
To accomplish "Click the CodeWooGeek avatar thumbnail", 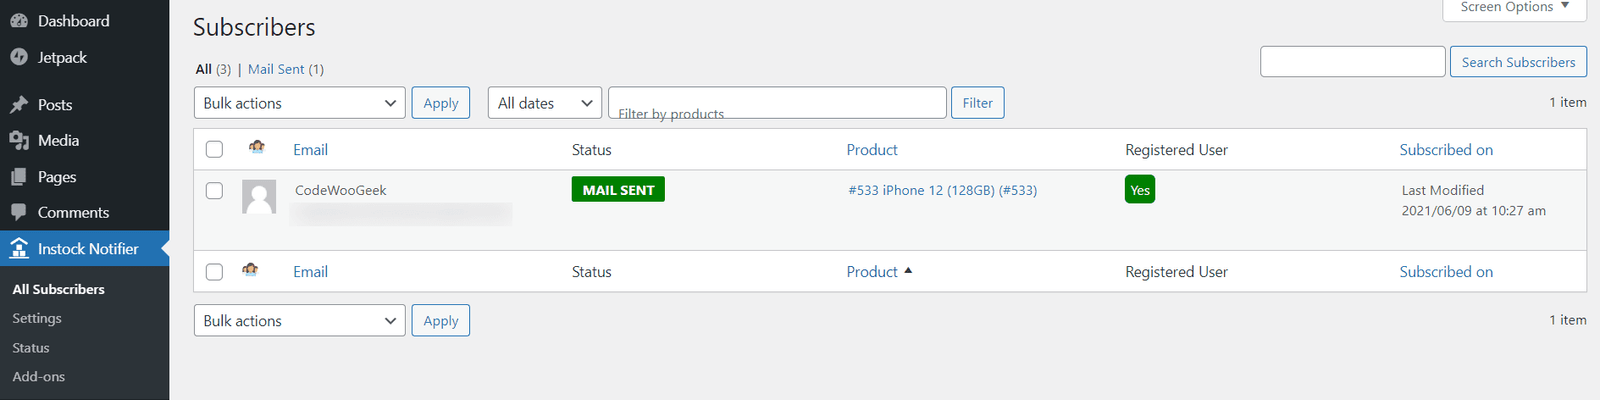I will pos(259,197).
